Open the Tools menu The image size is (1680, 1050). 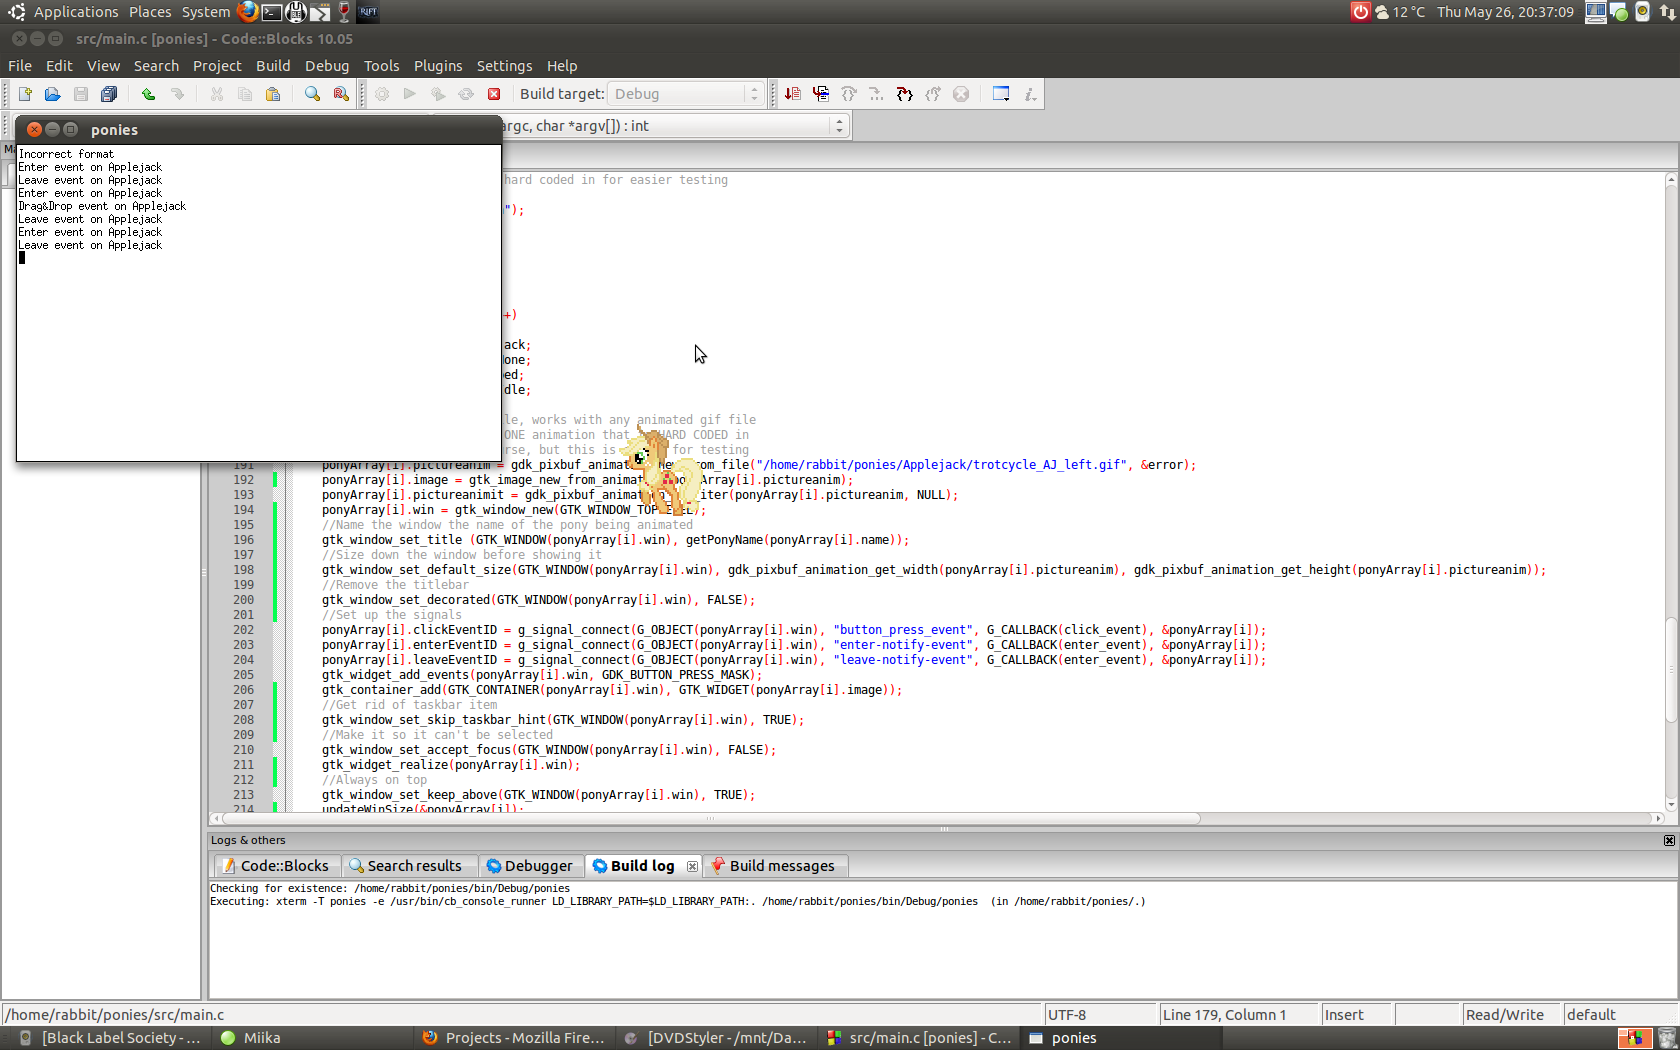(x=381, y=66)
